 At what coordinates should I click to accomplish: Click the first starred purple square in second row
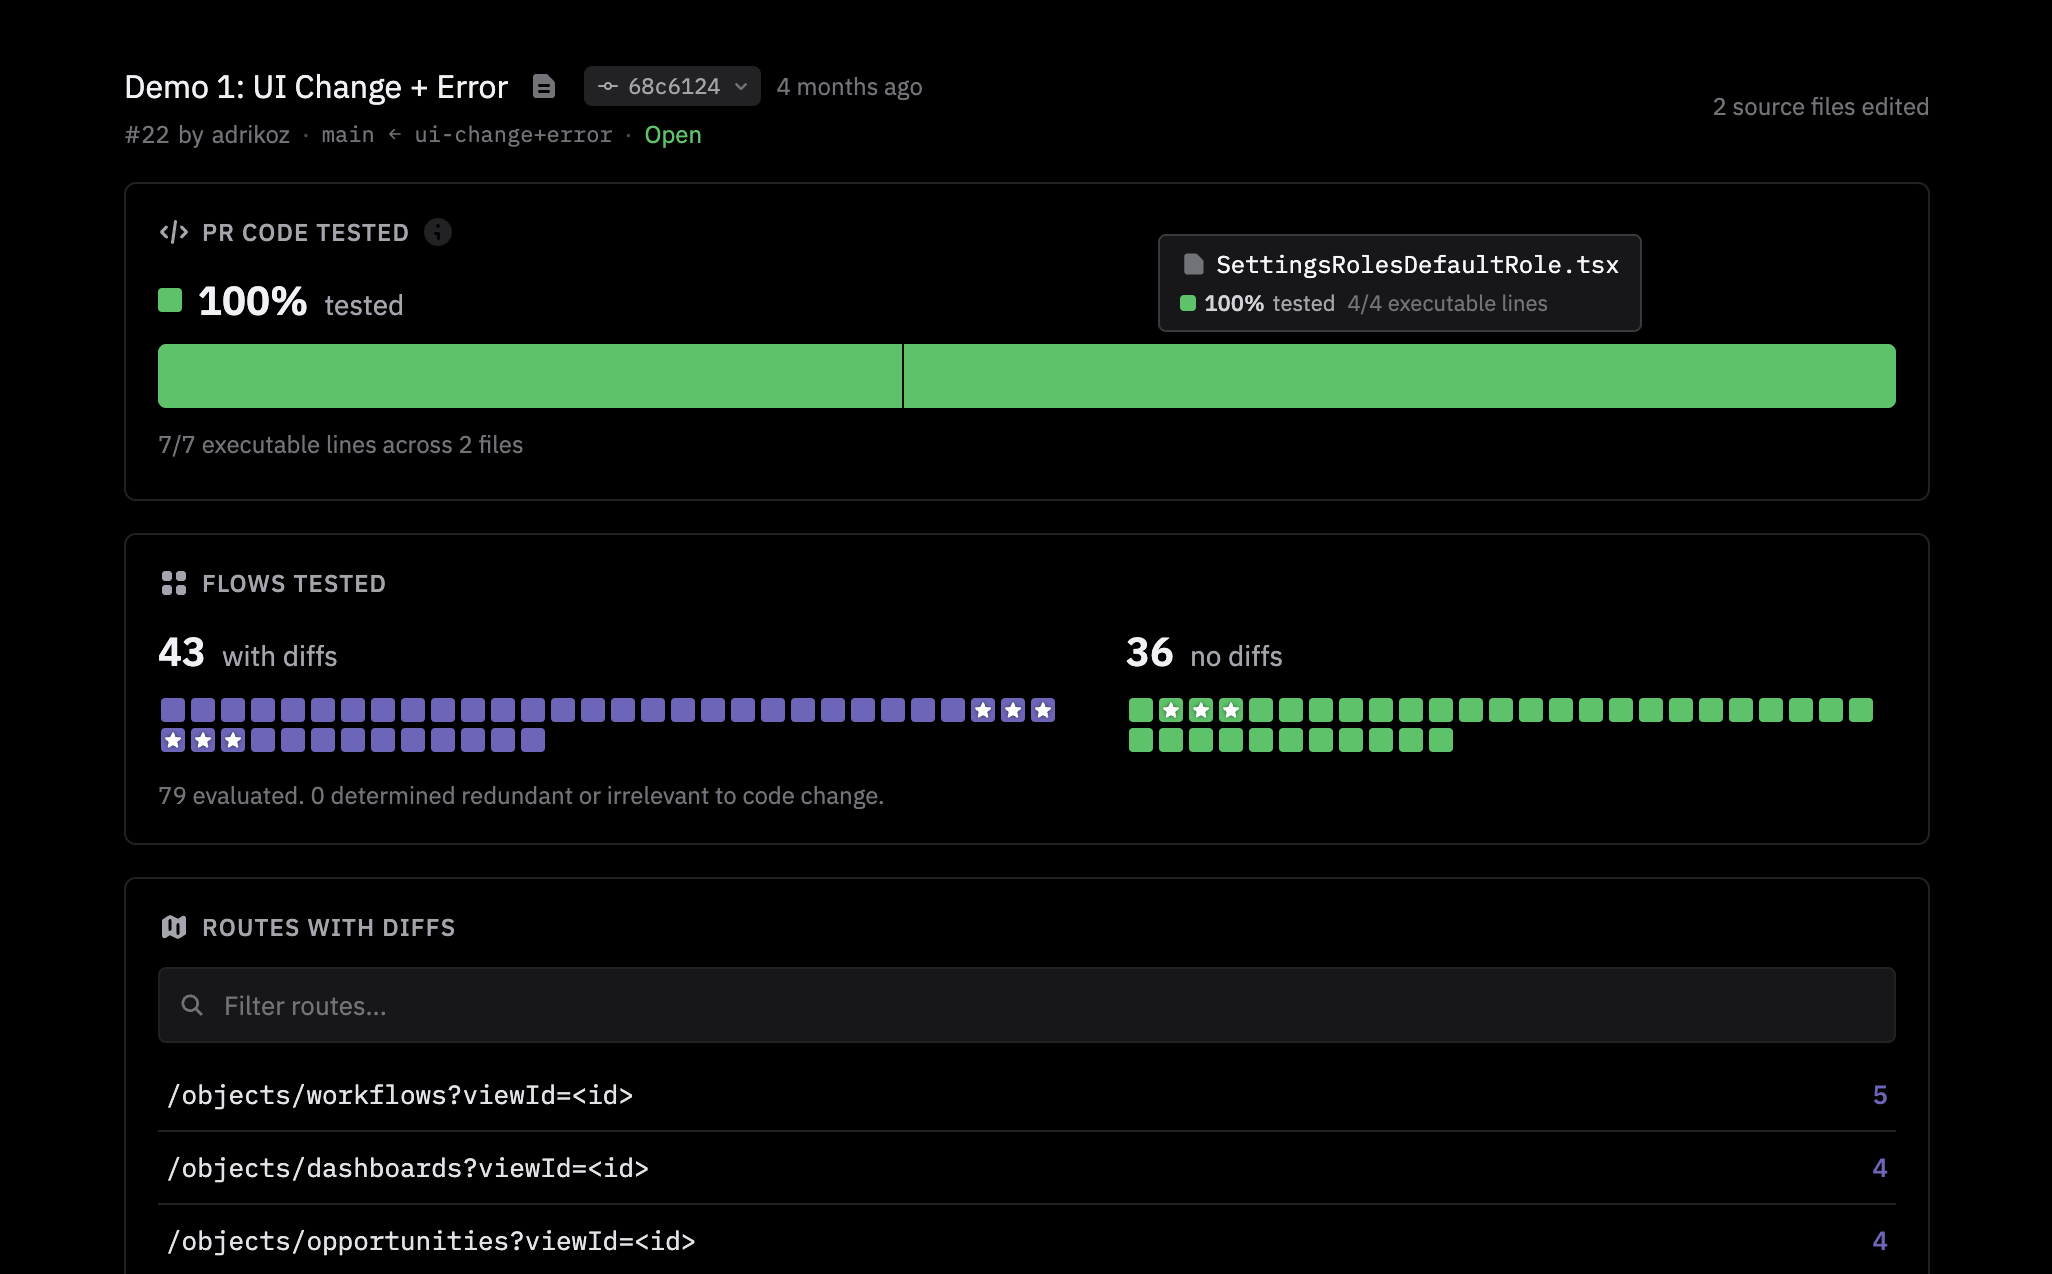173,740
